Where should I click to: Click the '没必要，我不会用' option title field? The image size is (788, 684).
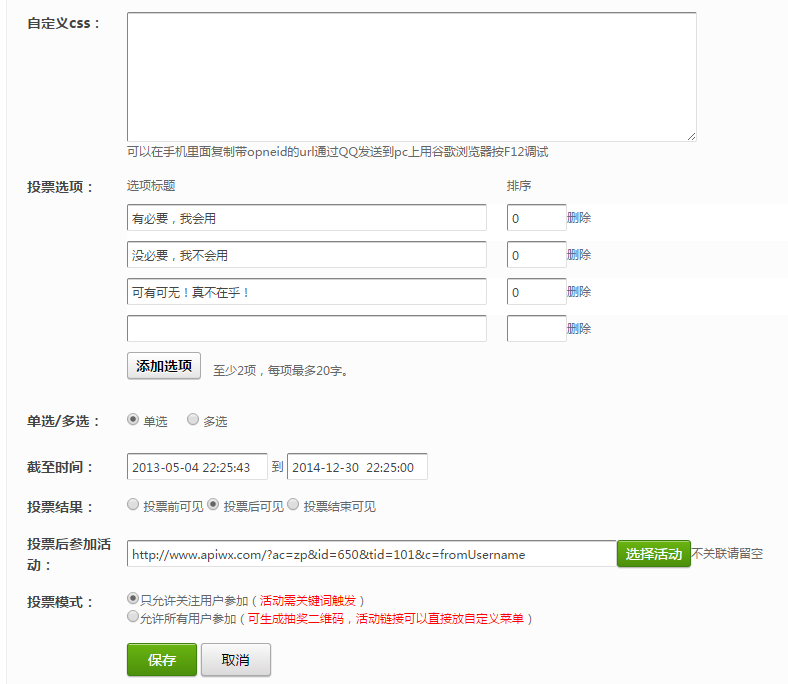click(306, 255)
